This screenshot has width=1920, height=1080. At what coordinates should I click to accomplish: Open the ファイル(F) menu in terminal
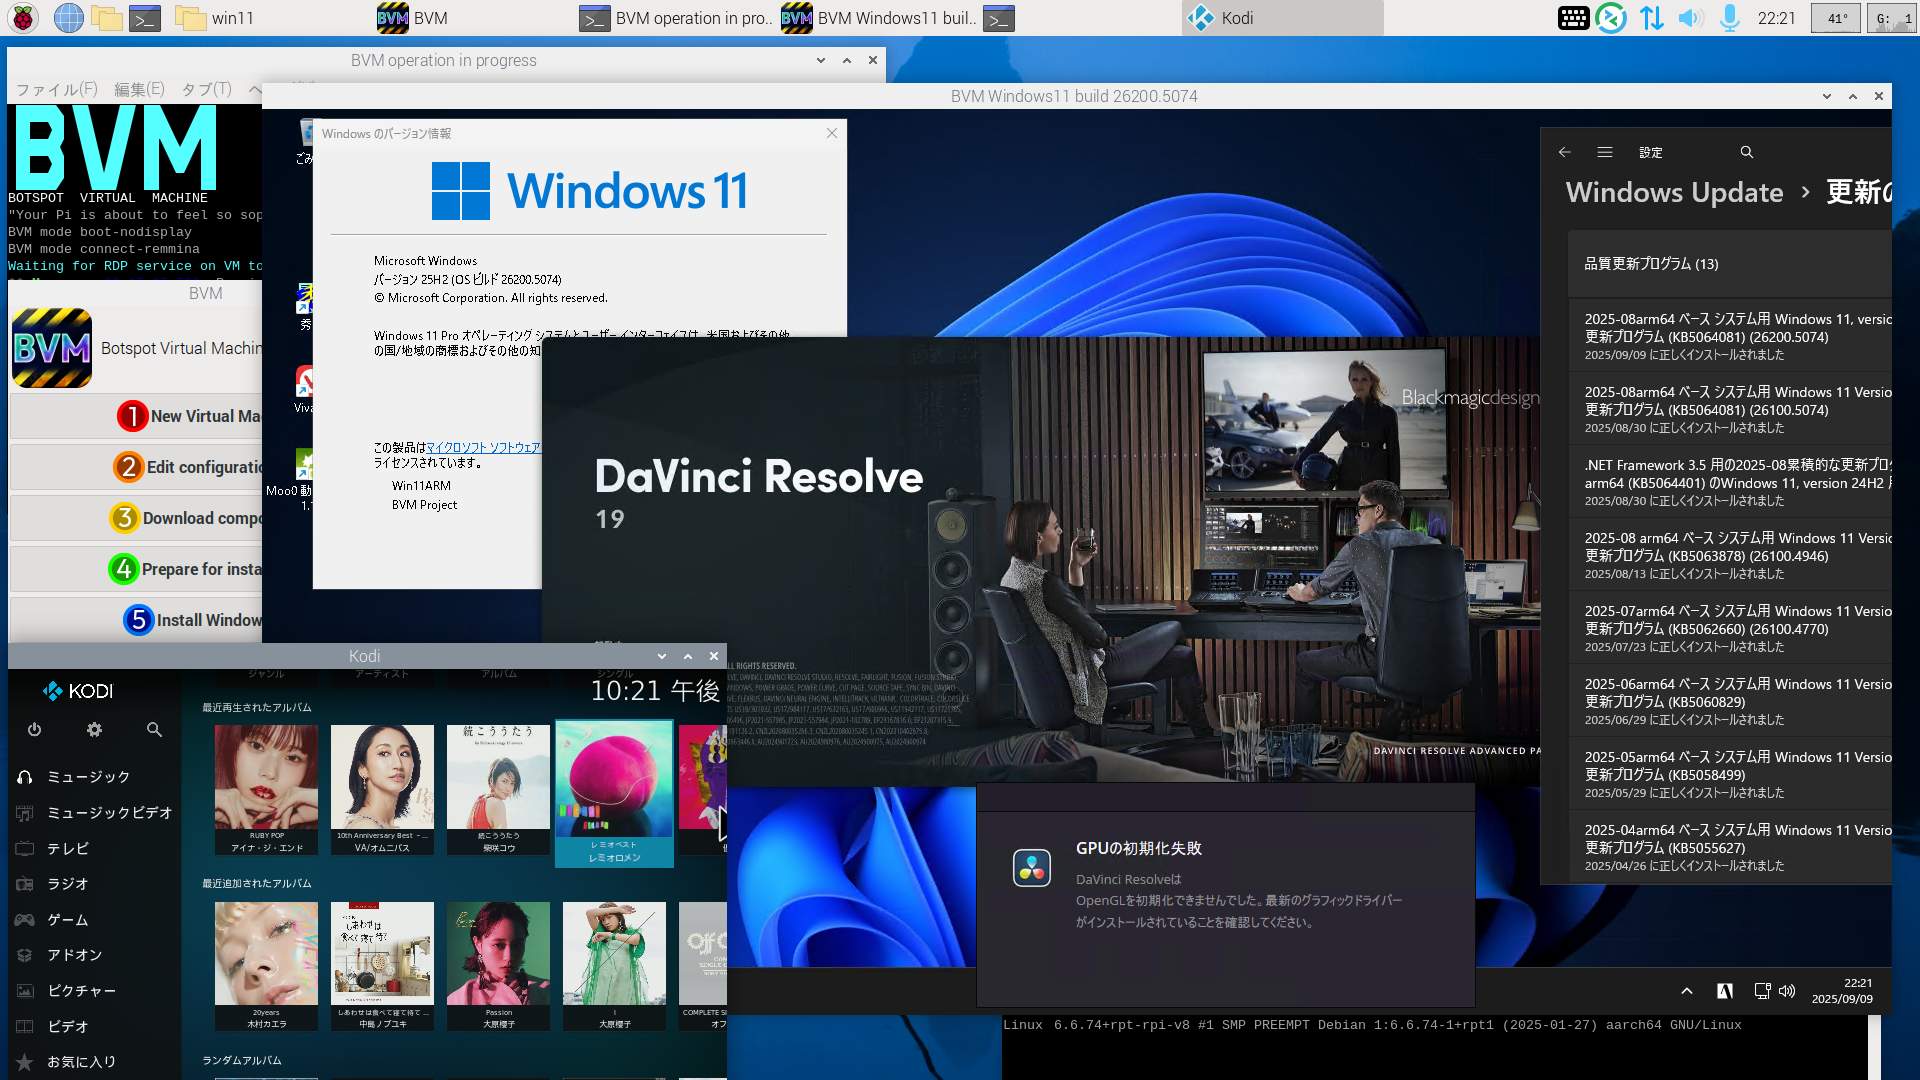(57, 89)
